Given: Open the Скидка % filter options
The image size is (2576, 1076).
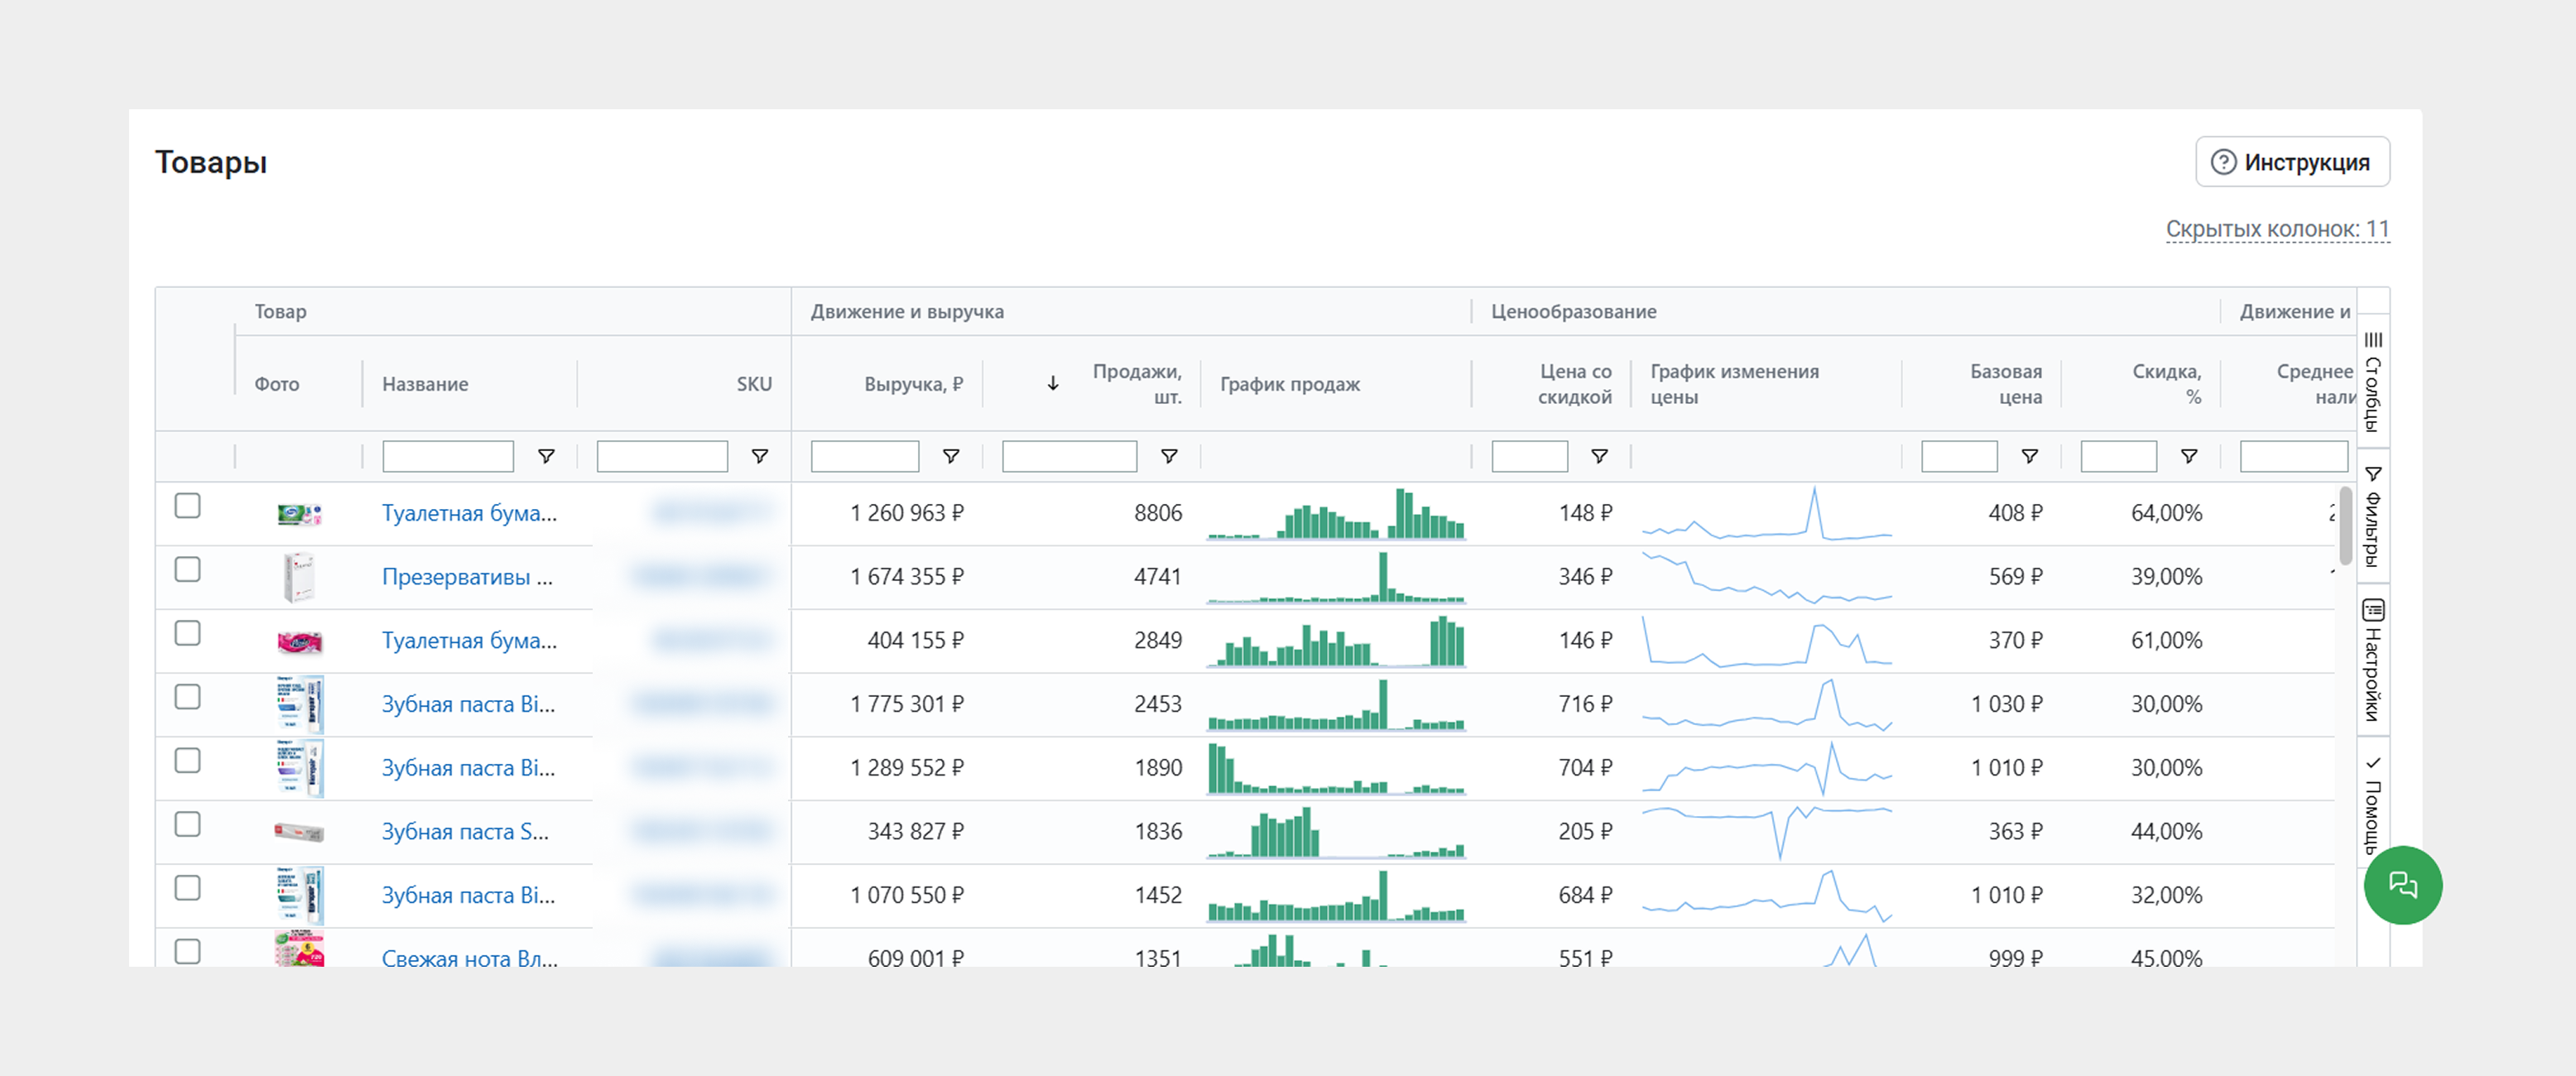Looking at the screenshot, I should pos(2188,456).
